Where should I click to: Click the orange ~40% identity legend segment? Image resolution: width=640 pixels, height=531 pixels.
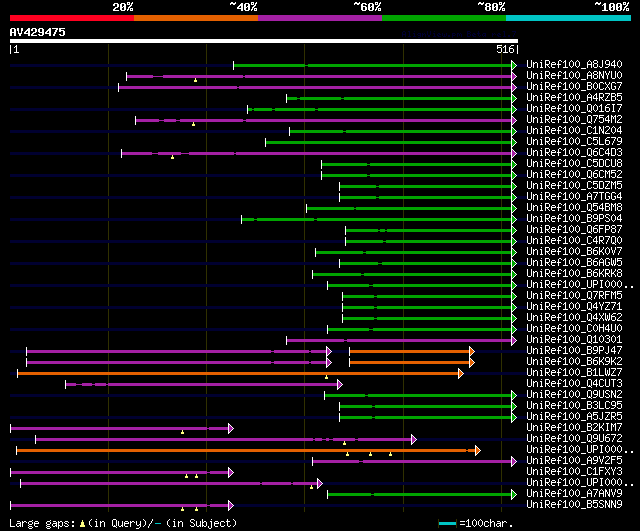point(196,18)
